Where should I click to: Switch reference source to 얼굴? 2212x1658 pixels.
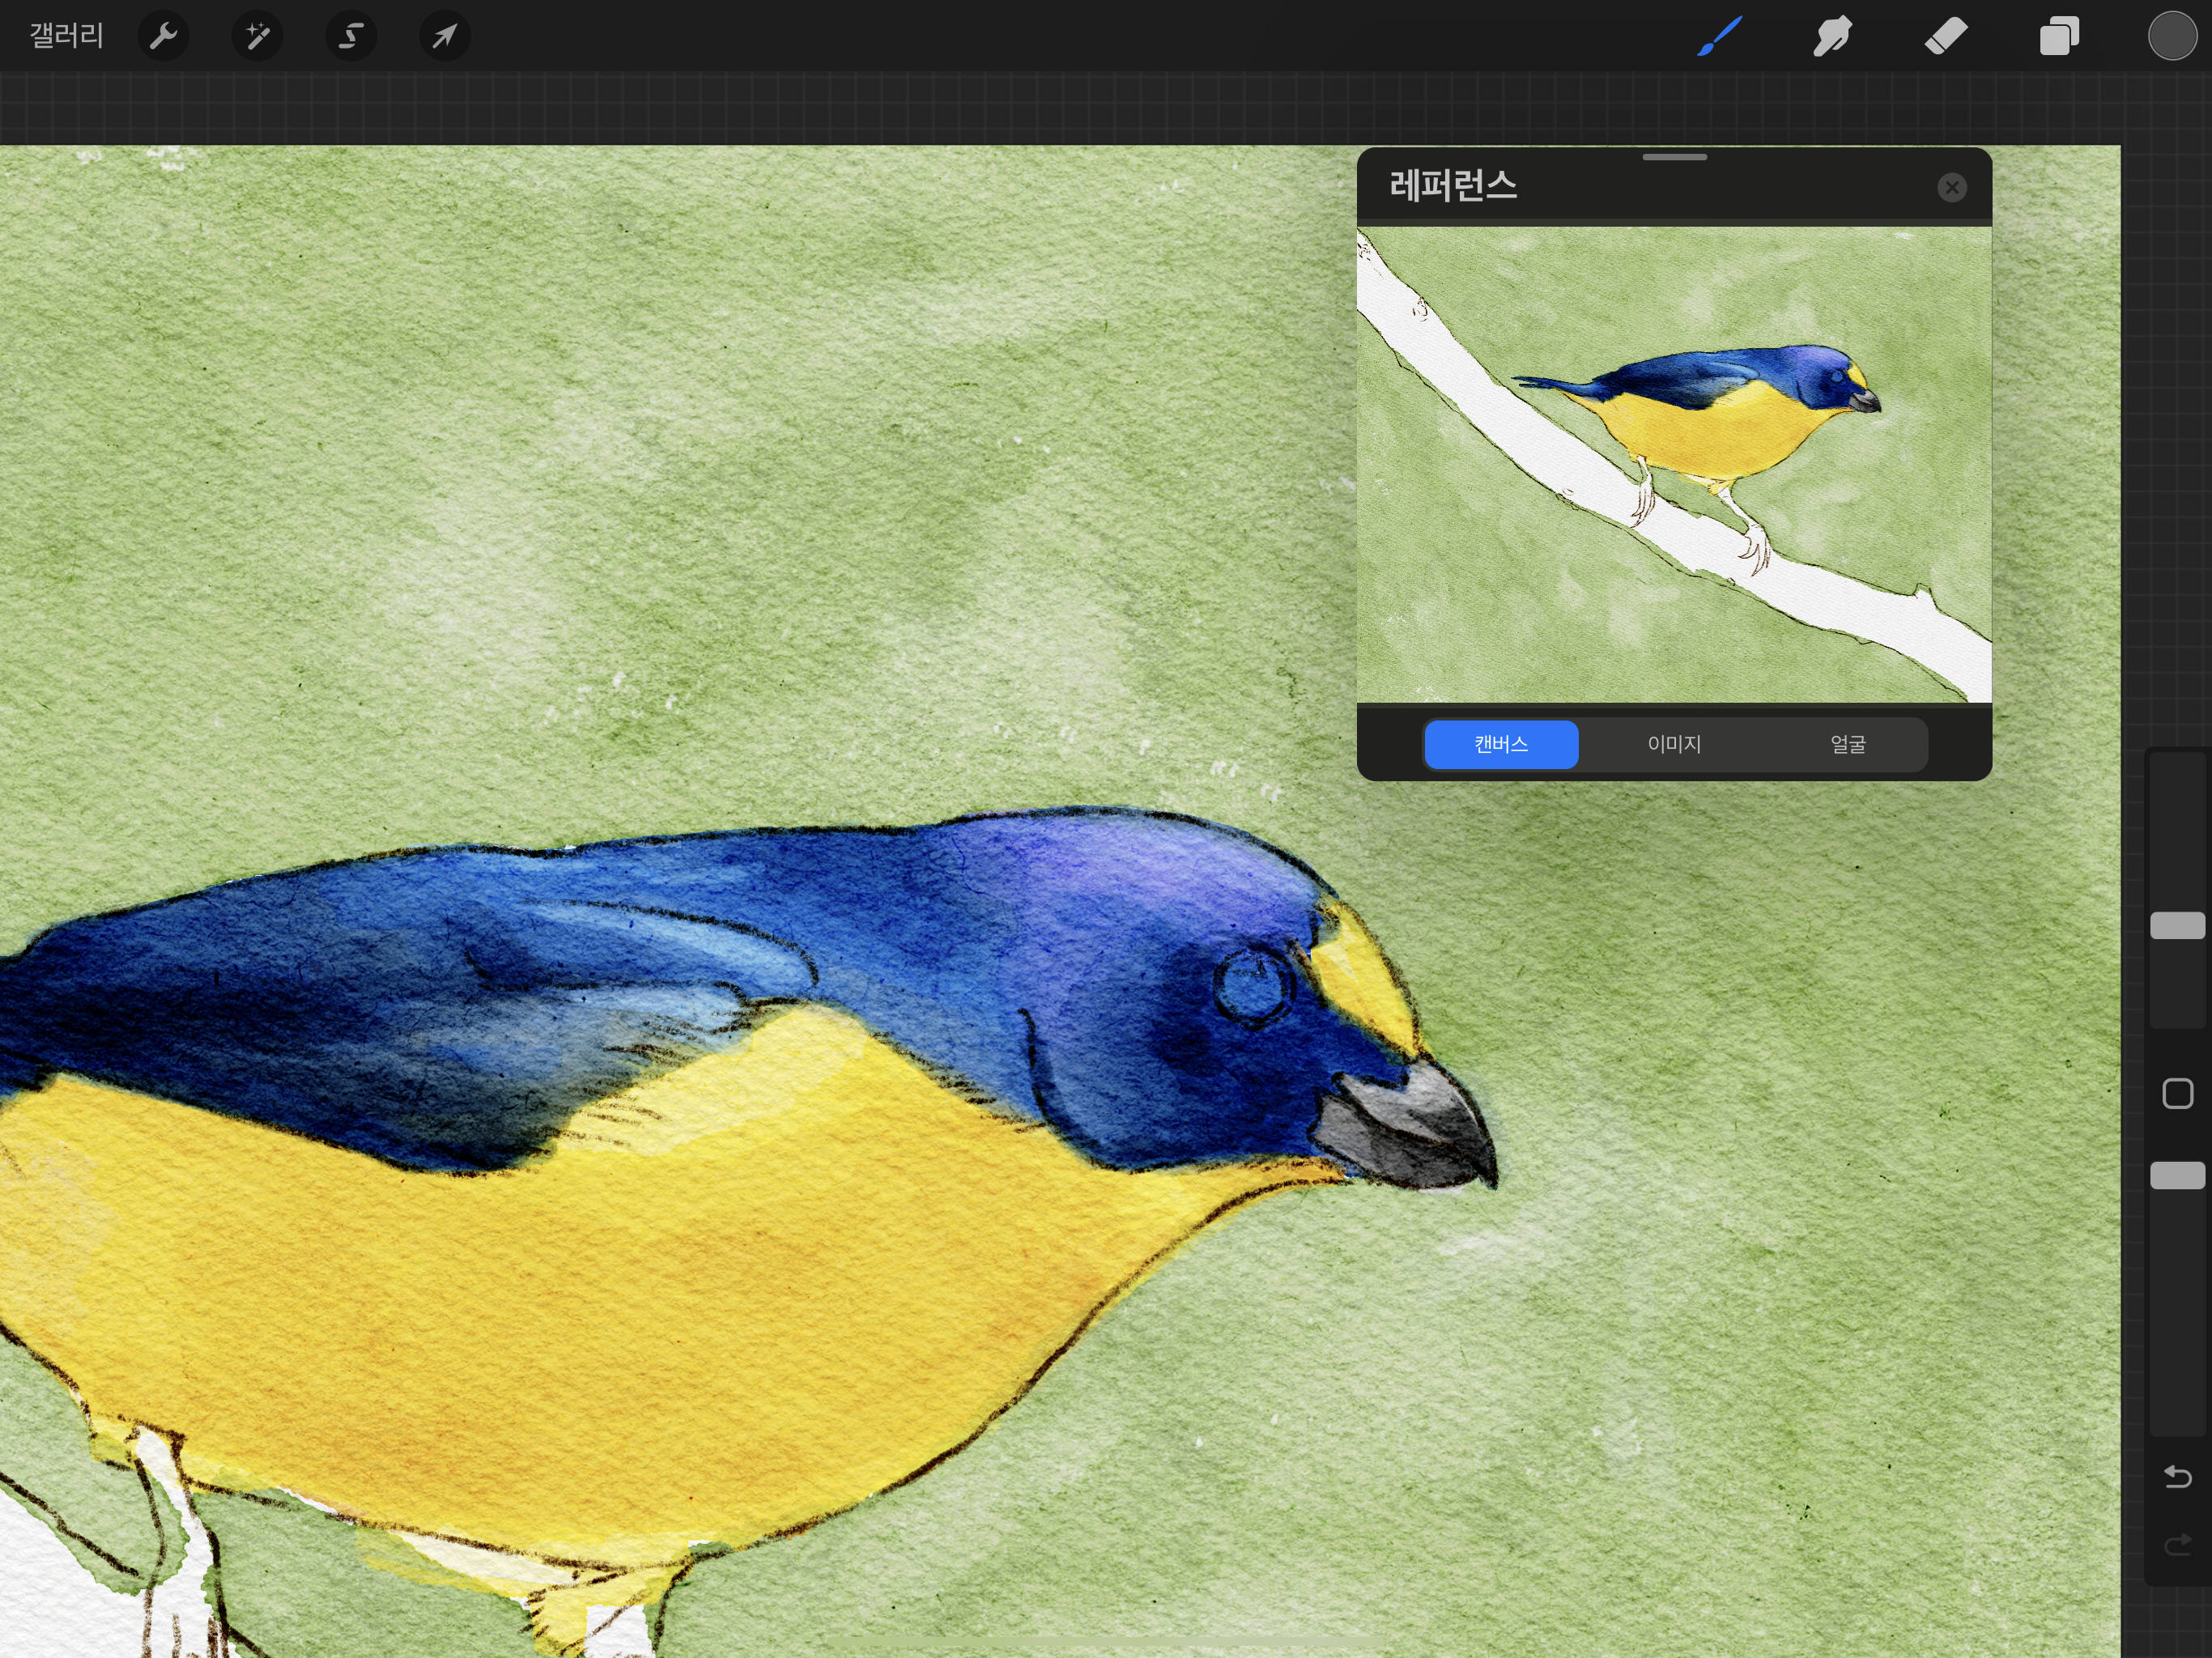pyautogui.click(x=1848, y=744)
